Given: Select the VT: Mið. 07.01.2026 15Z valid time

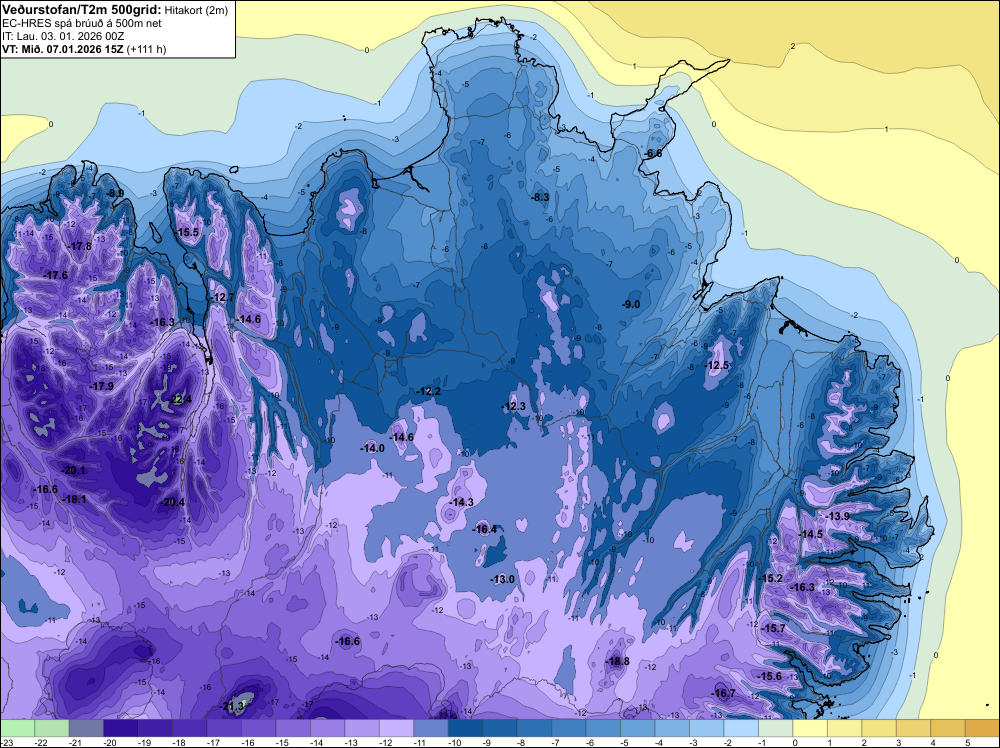Looking at the screenshot, I should pyautogui.click(x=62, y=49).
